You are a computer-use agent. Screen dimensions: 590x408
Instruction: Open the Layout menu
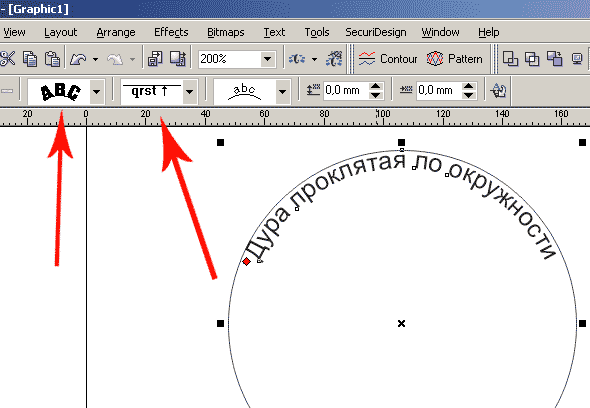coord(61,32)
